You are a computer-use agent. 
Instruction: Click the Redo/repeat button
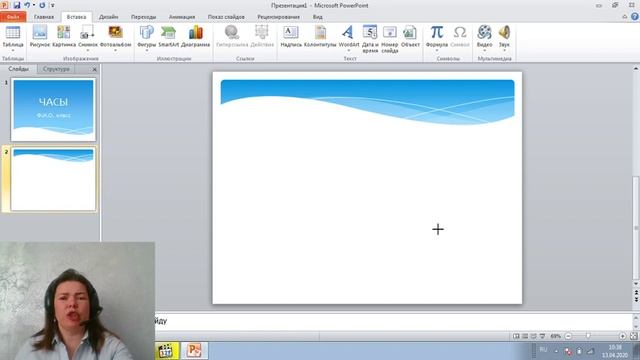click(42, 5)
